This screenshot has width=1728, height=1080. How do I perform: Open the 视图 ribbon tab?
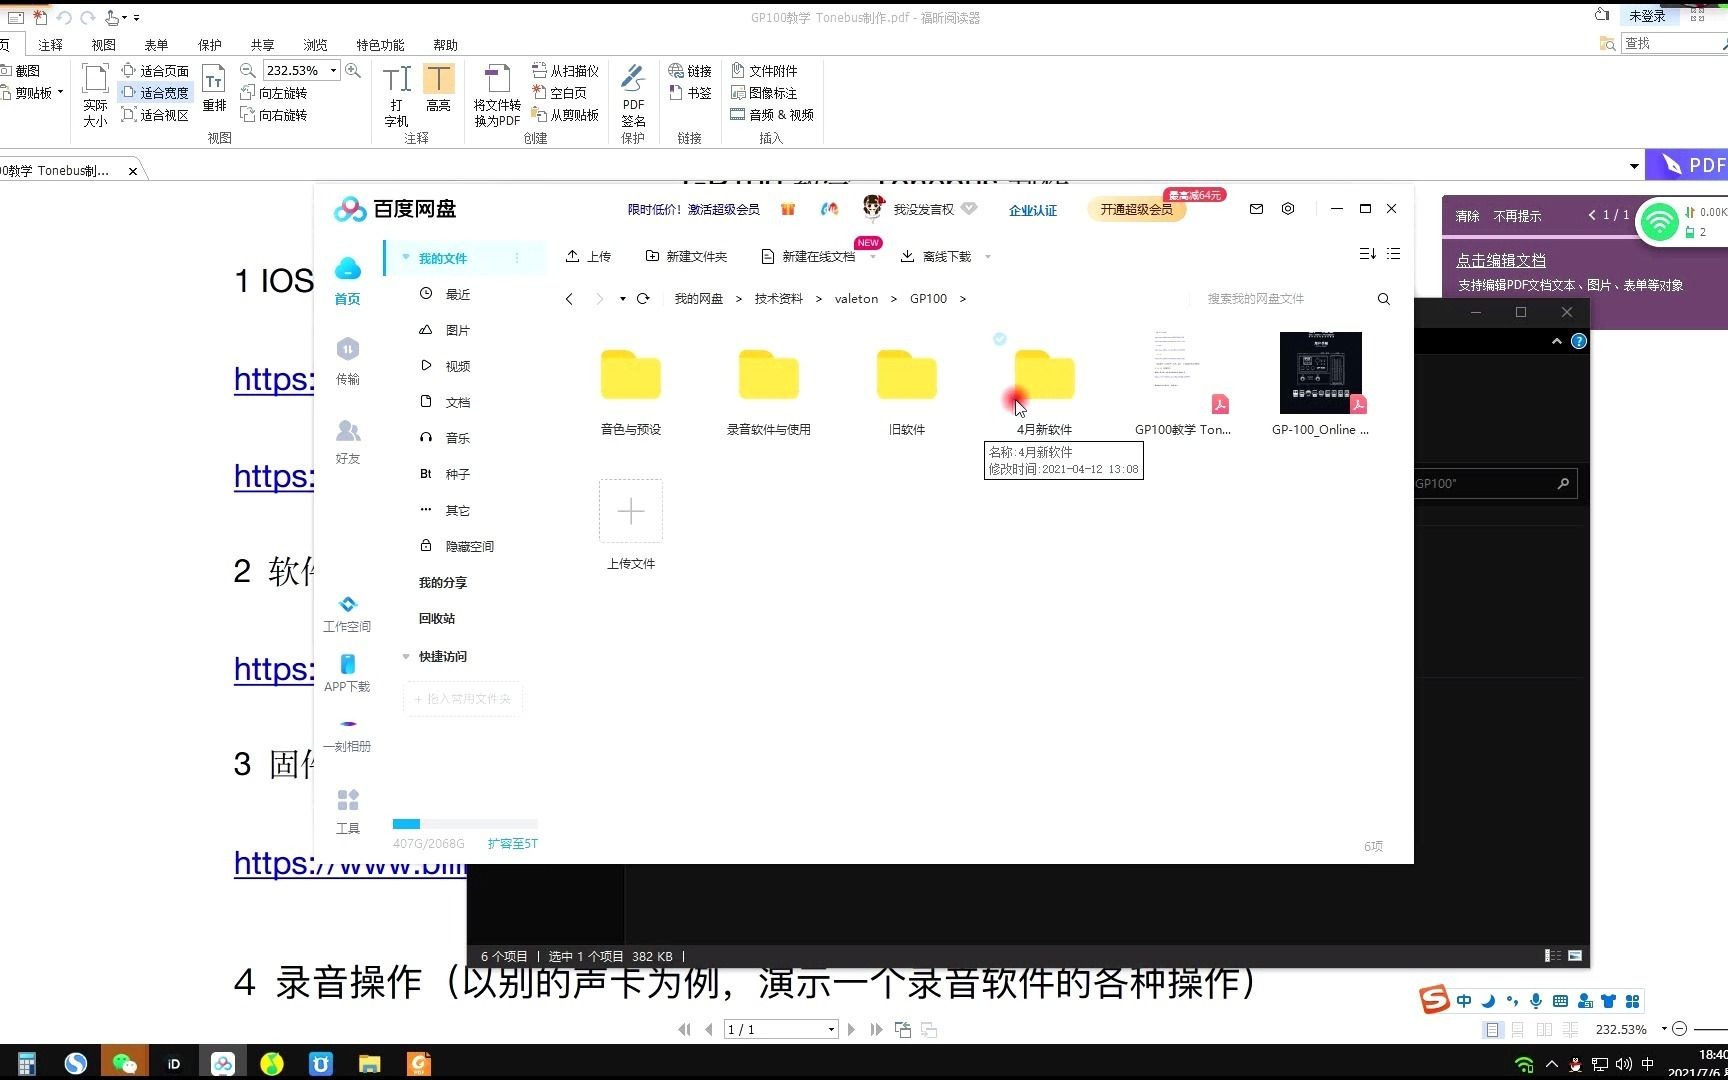(103, 45)
